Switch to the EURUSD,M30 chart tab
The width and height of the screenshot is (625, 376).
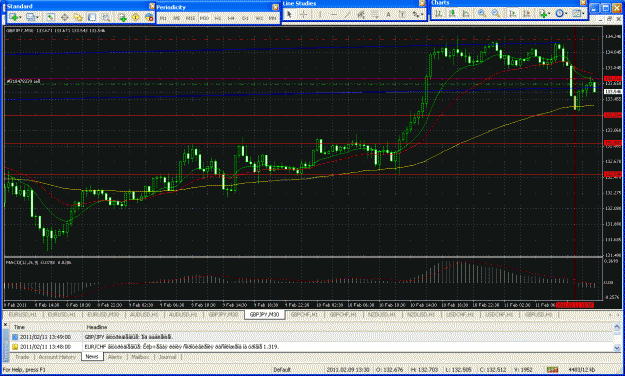[103, 315]
